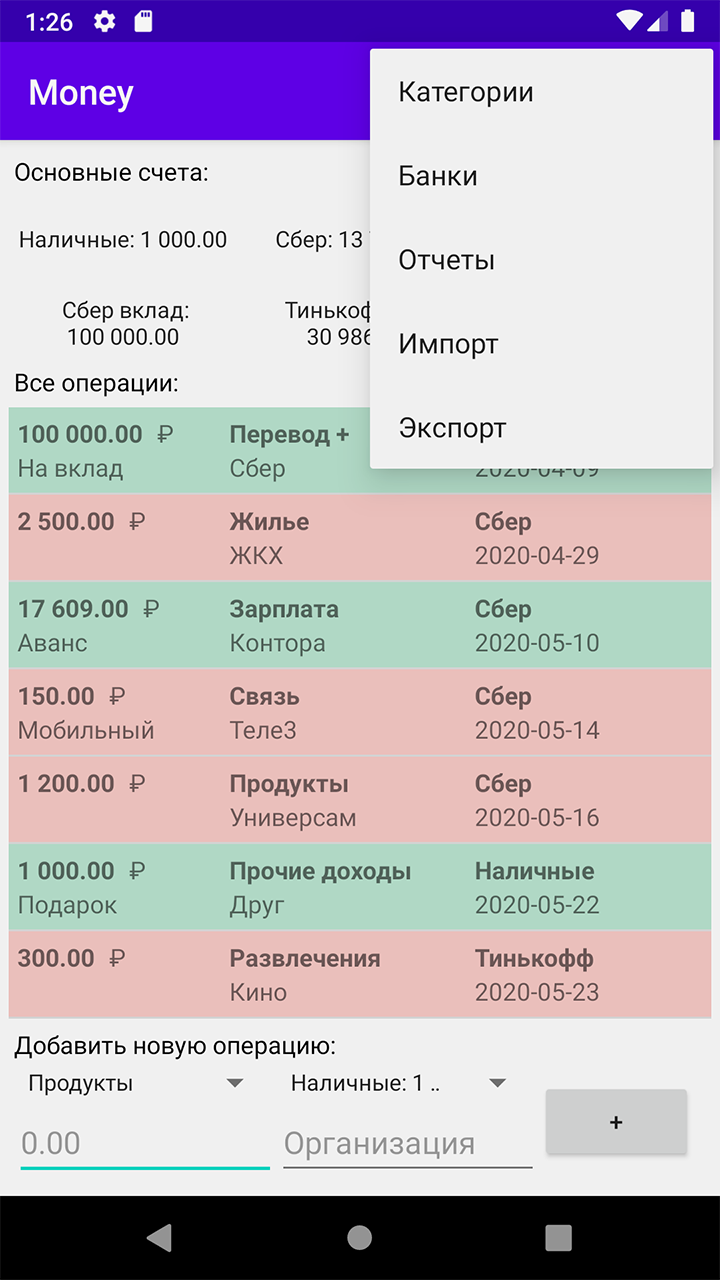This screenshot has height=1280, width=720.
Task: Focus the Организация input field
Action: pos(408,1144)
